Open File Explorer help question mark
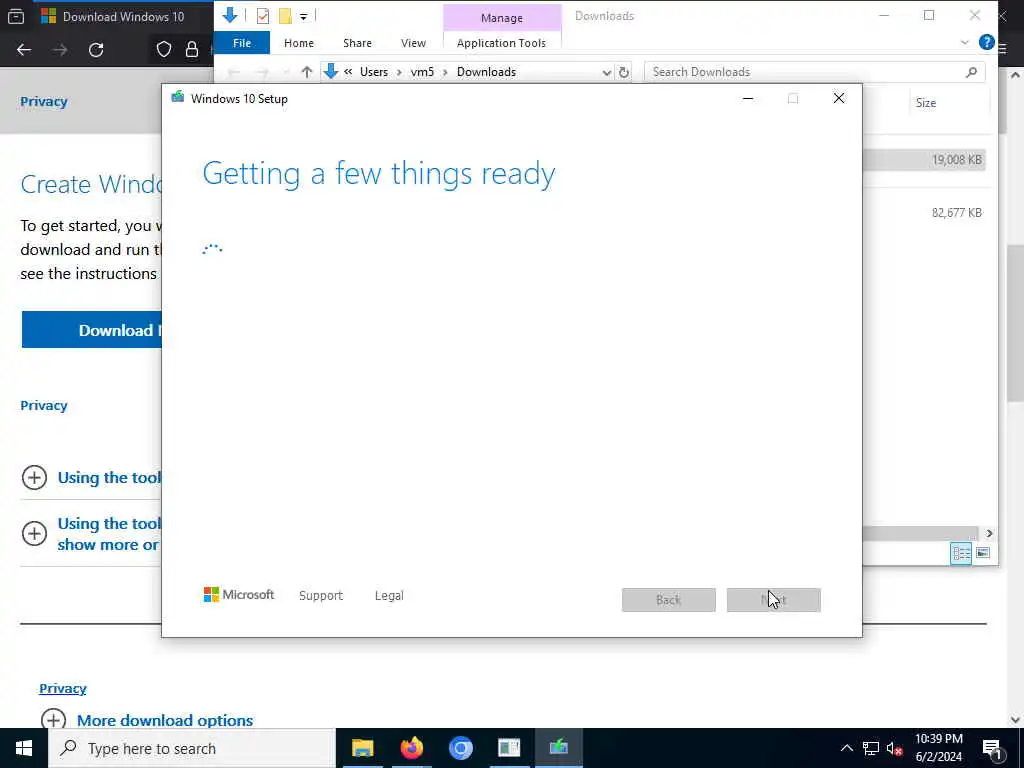This screenshot has height=768, width=1024. [x=986, y=42]
